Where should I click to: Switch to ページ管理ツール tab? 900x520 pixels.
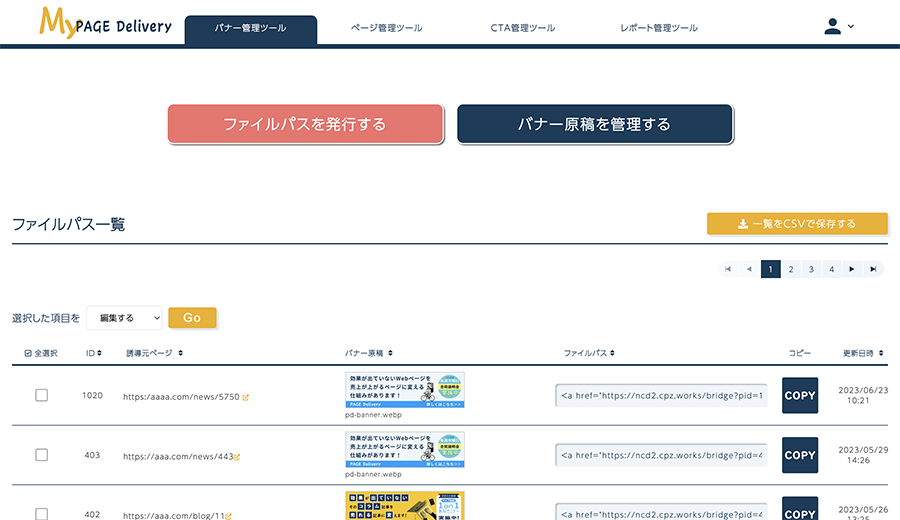tap(386, 28)
